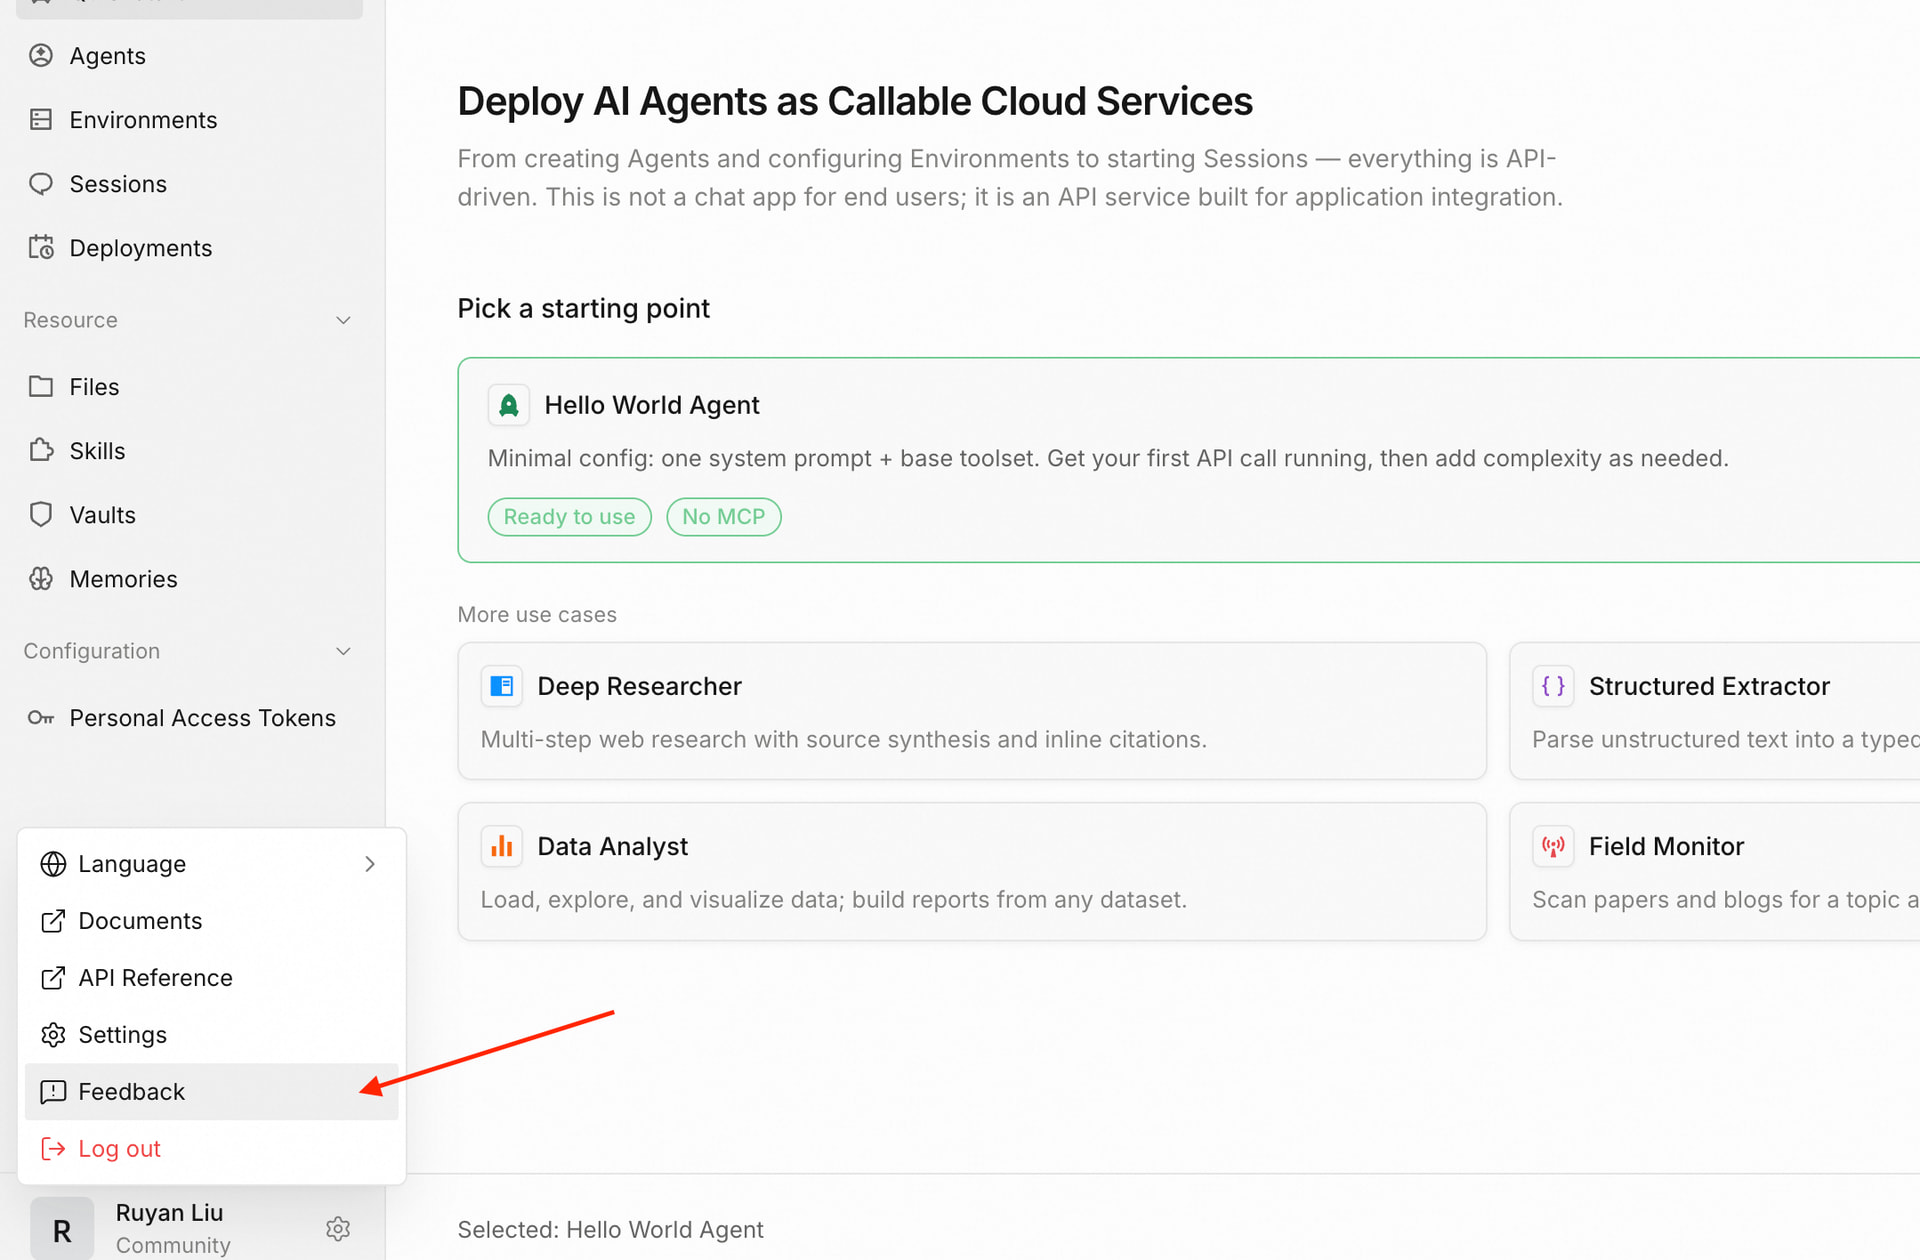1920x1260 pixels.
Task: Click the Skills puzzle icon
Action: coord(41,451)
